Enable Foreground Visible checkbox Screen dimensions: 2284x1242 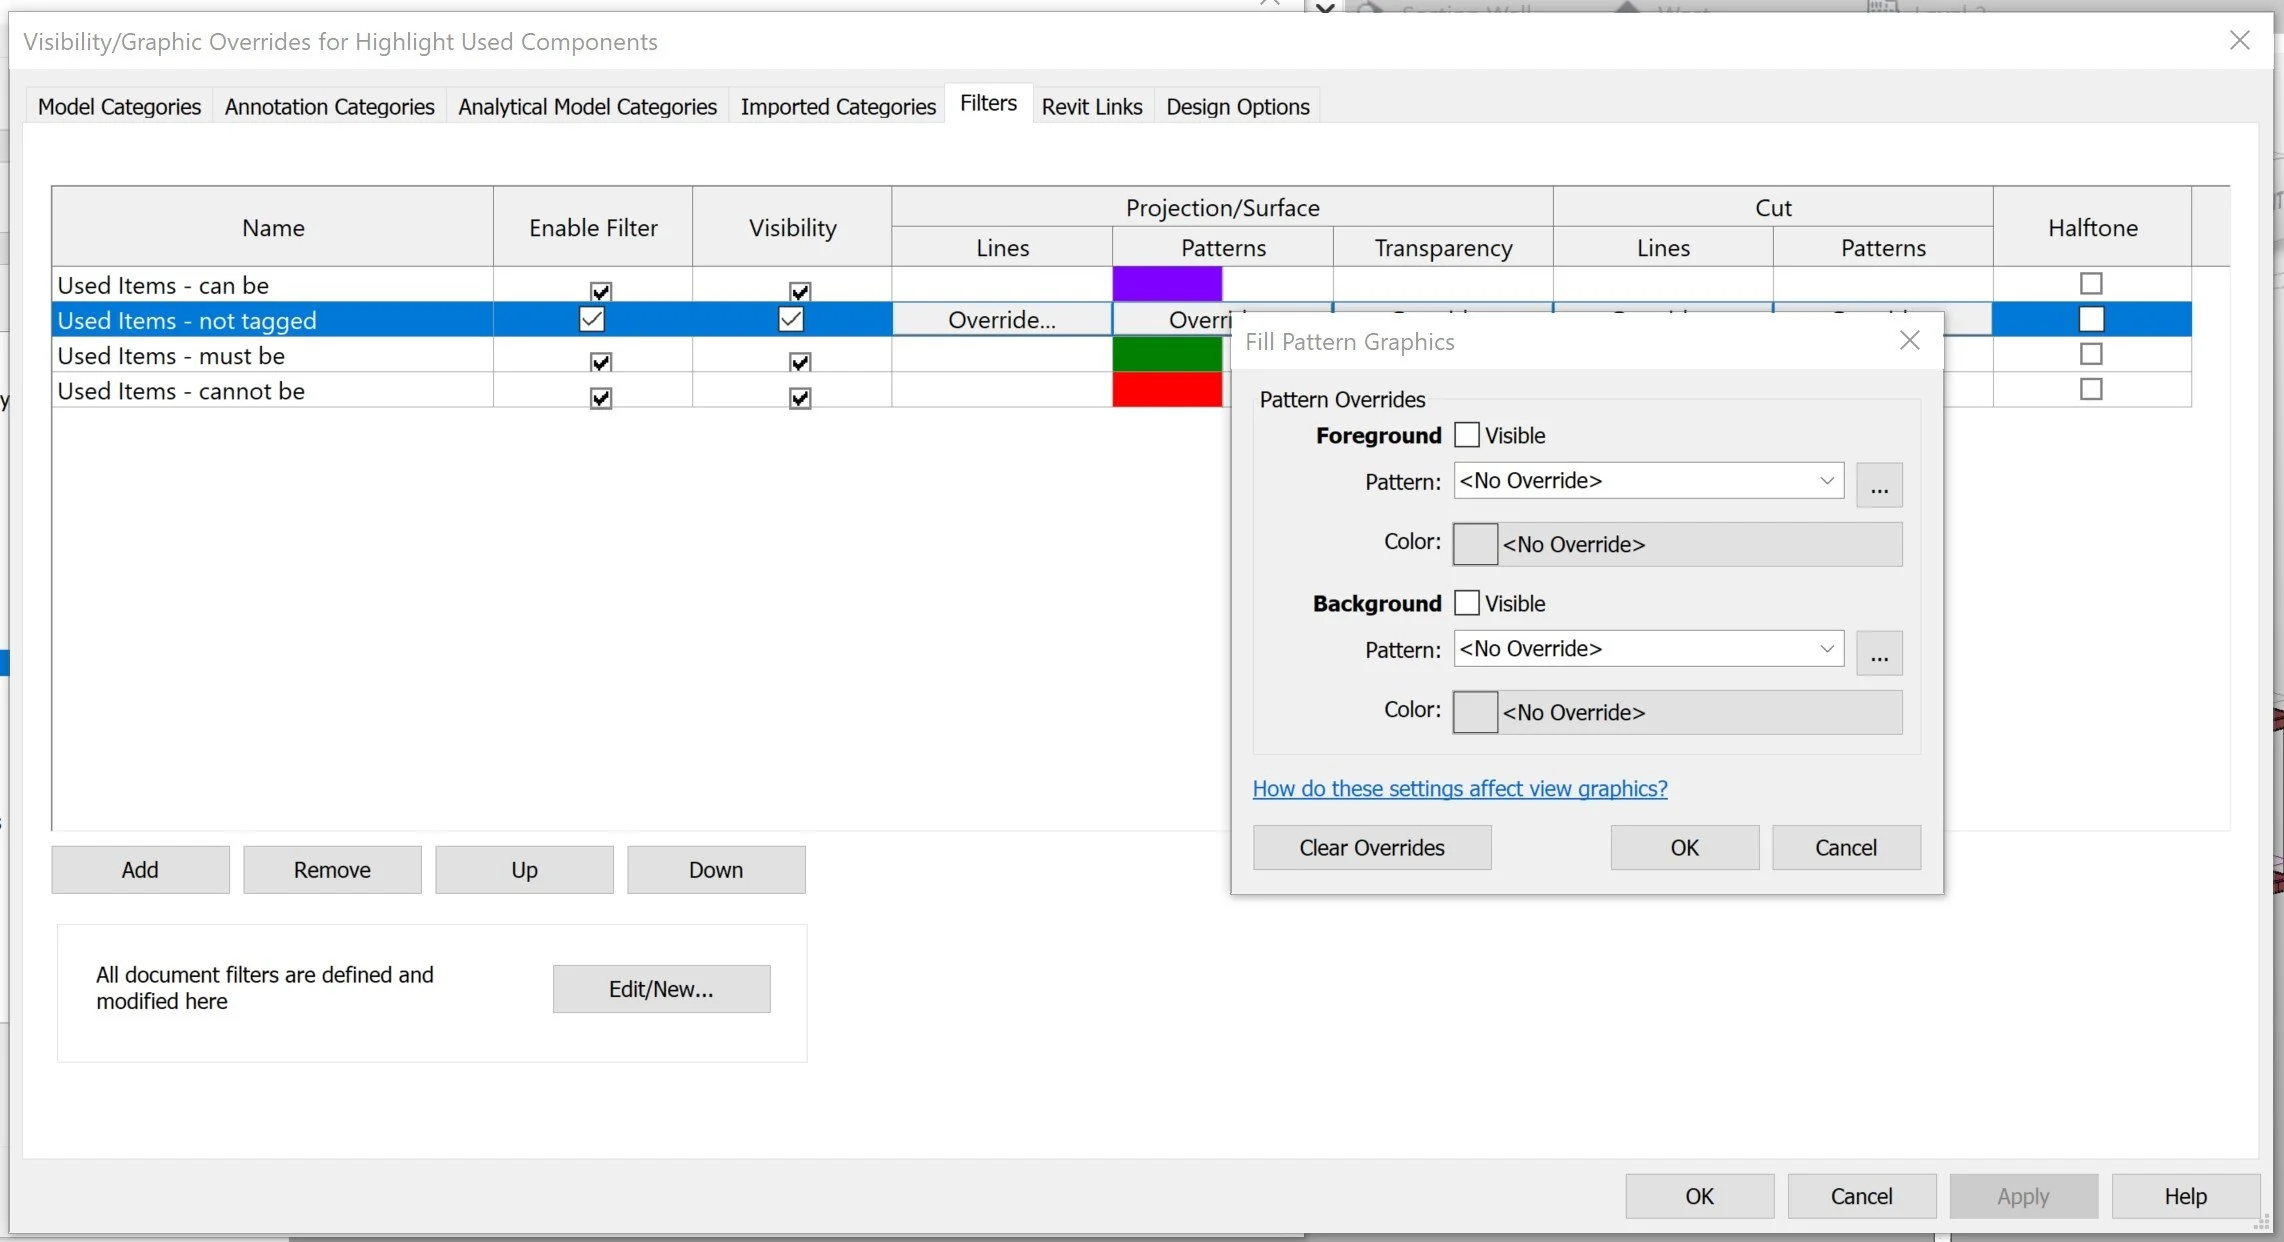[1467, 435]
